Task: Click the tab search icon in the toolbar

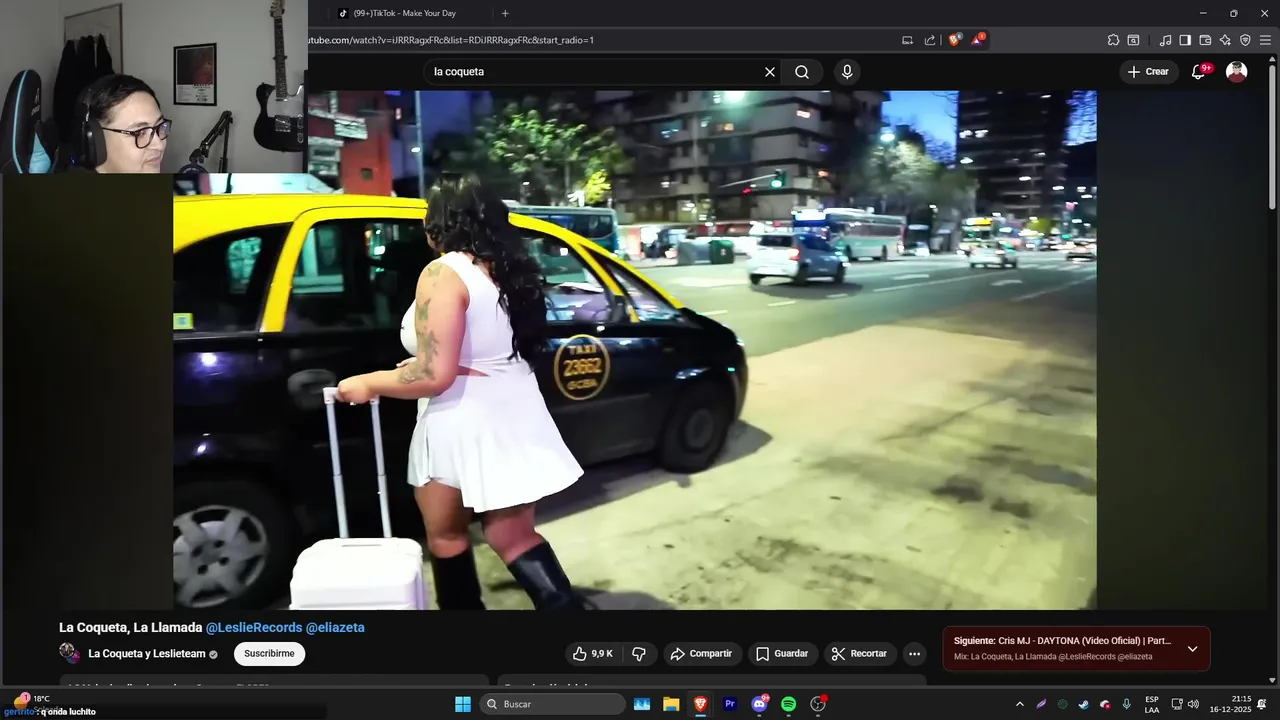Action: (x=1133, y=40)
